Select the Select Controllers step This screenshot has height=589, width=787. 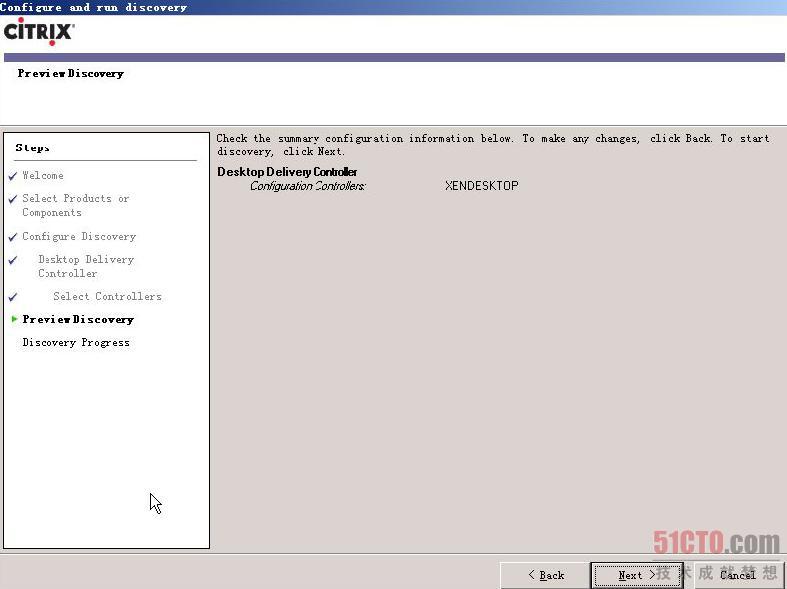coord(107,297)
